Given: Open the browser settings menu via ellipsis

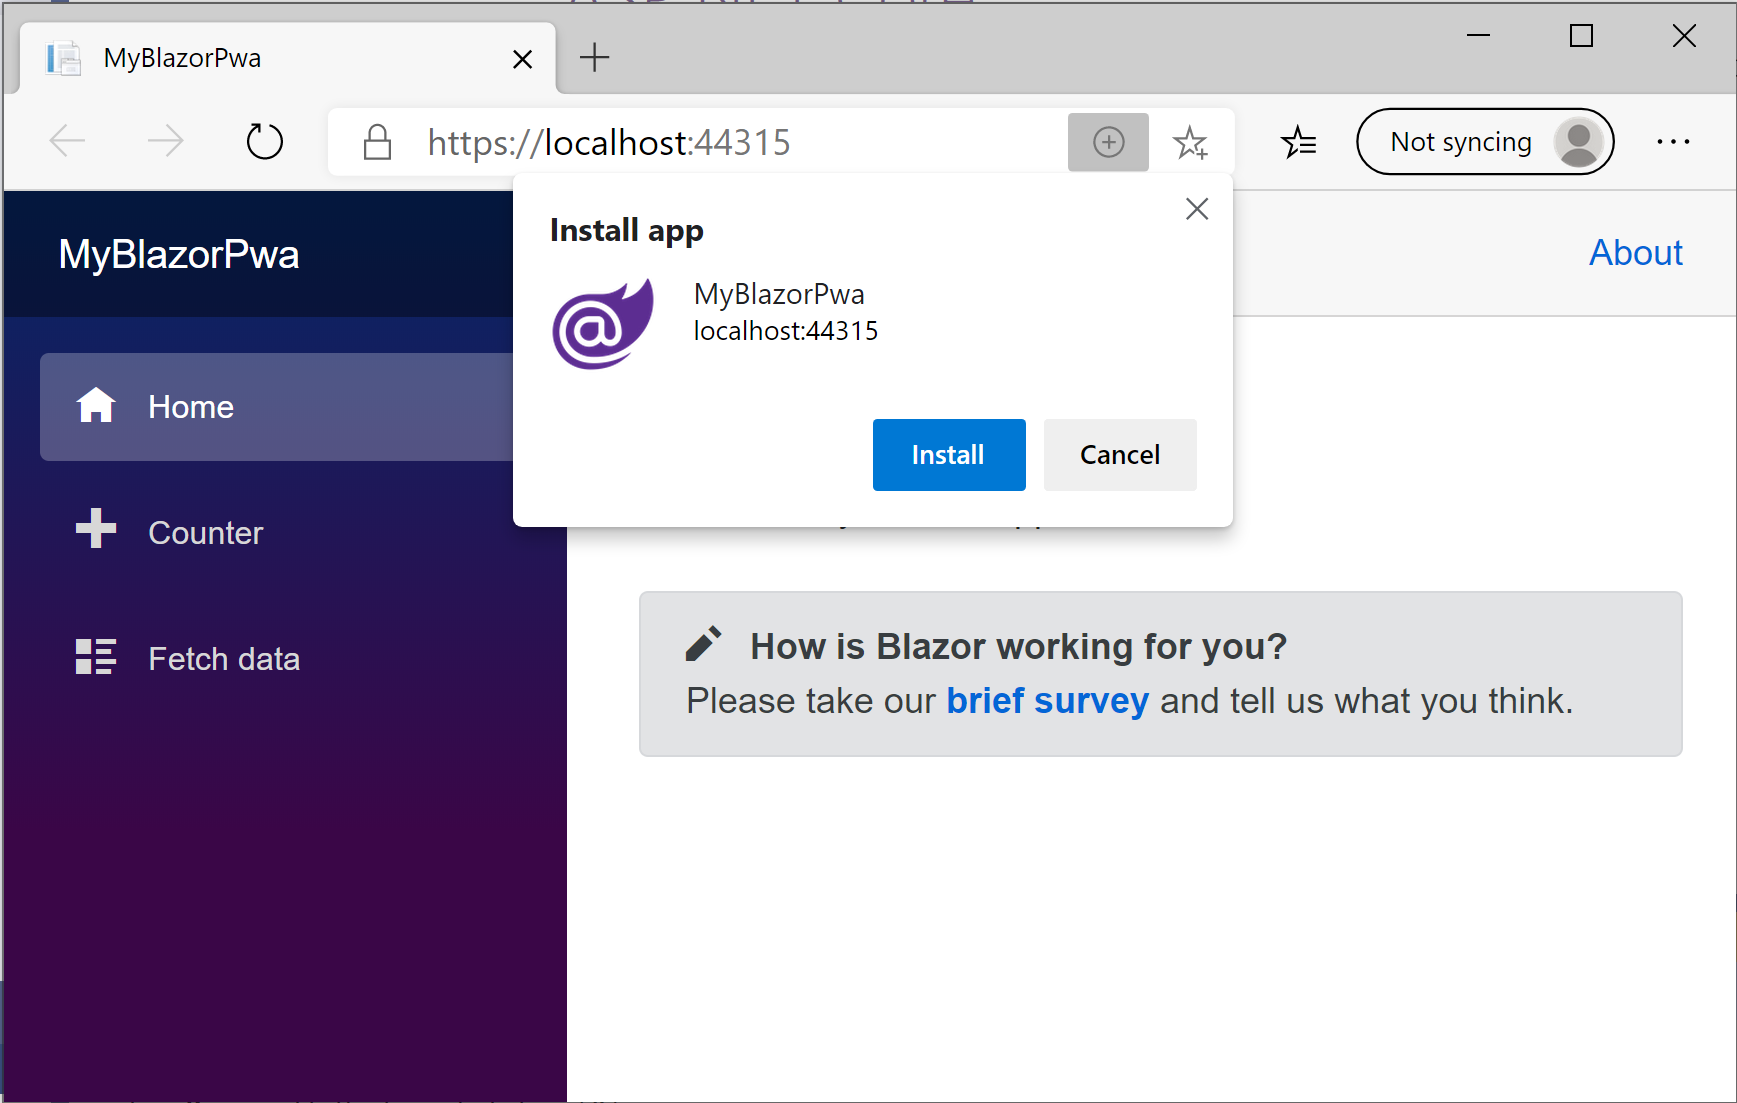Looking at the screenshot, I should 1673,142.
